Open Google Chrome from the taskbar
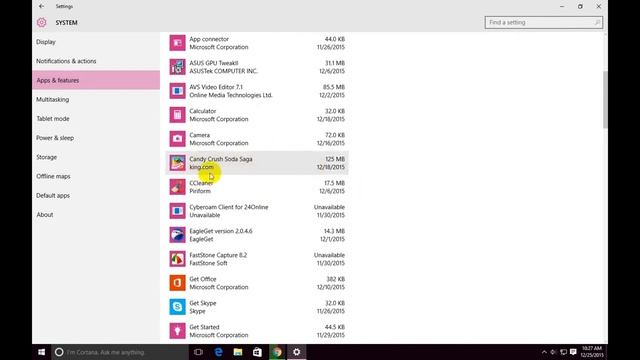The image size is (640, 360). coord(277,352)
